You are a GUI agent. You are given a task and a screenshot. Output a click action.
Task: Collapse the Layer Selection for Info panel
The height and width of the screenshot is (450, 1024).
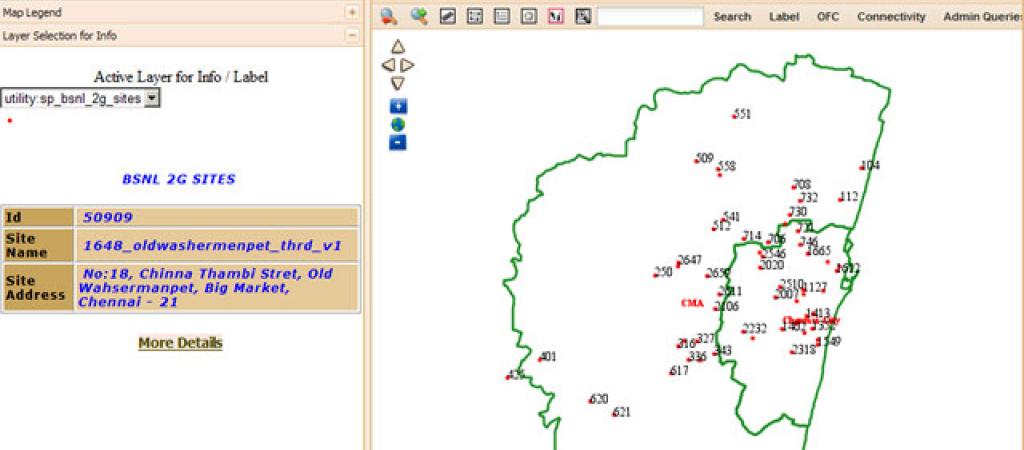(351, 35)
